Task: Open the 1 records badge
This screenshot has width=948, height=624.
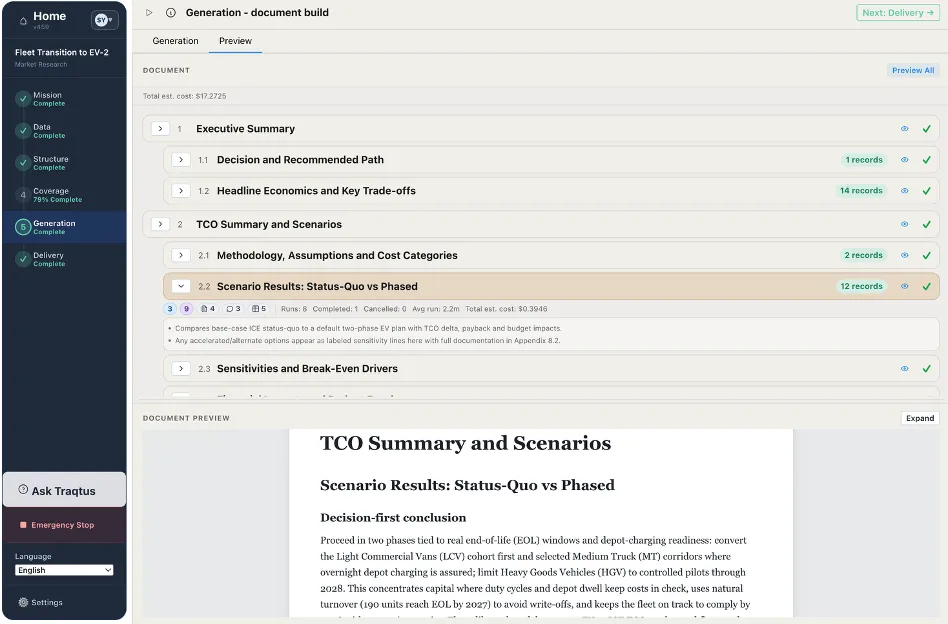Action: pos(863,160)
